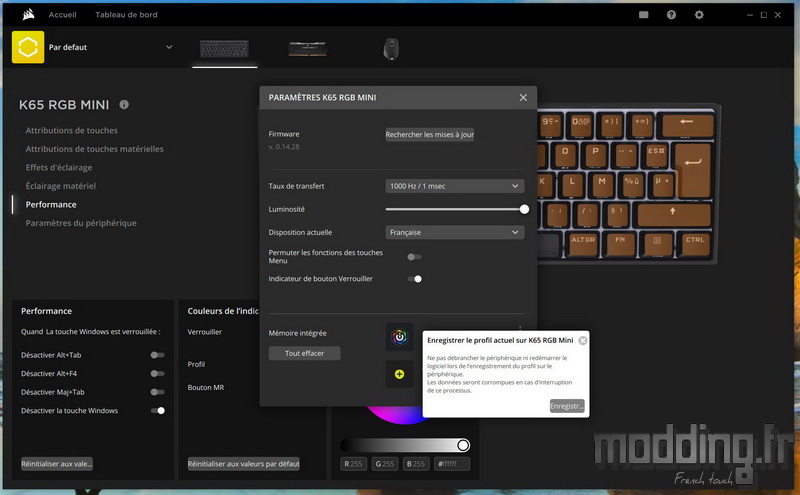The image size is (800, 495).
Task: Click the #ffffff hex color field
Action: coord(452,464)
